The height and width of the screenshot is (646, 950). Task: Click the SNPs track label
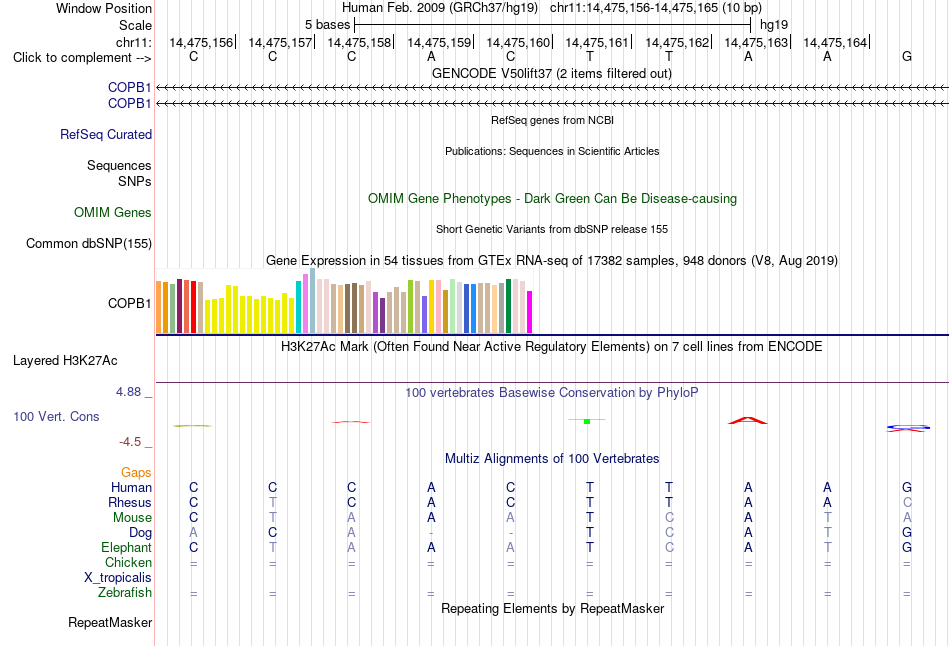tap(135, 181)
